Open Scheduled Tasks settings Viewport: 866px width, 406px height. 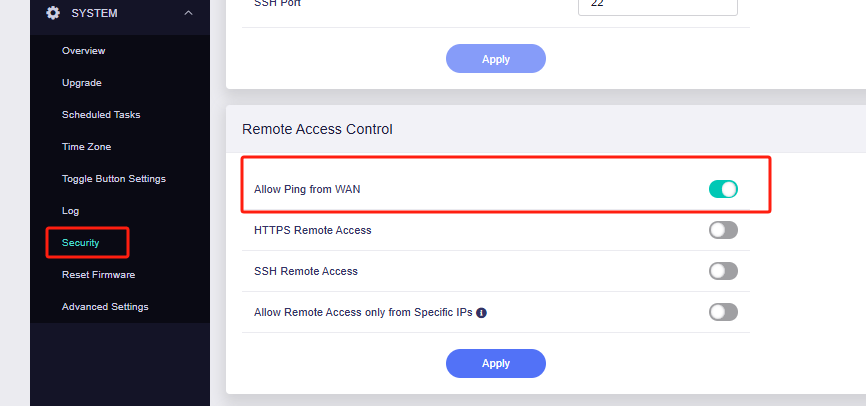pyautogui.click(x=101, y=114)
